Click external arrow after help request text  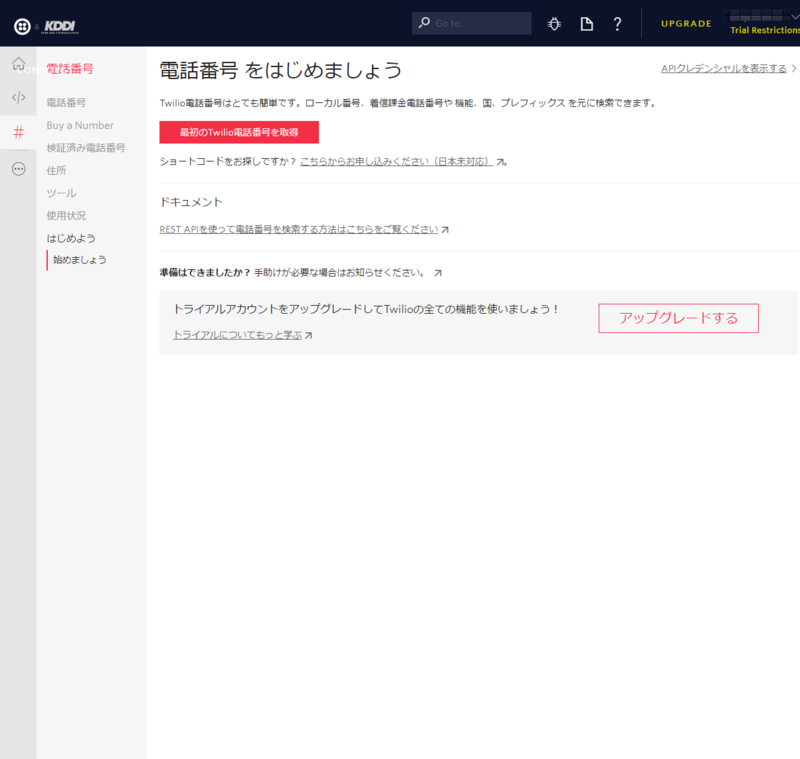(x=438, y=273)
